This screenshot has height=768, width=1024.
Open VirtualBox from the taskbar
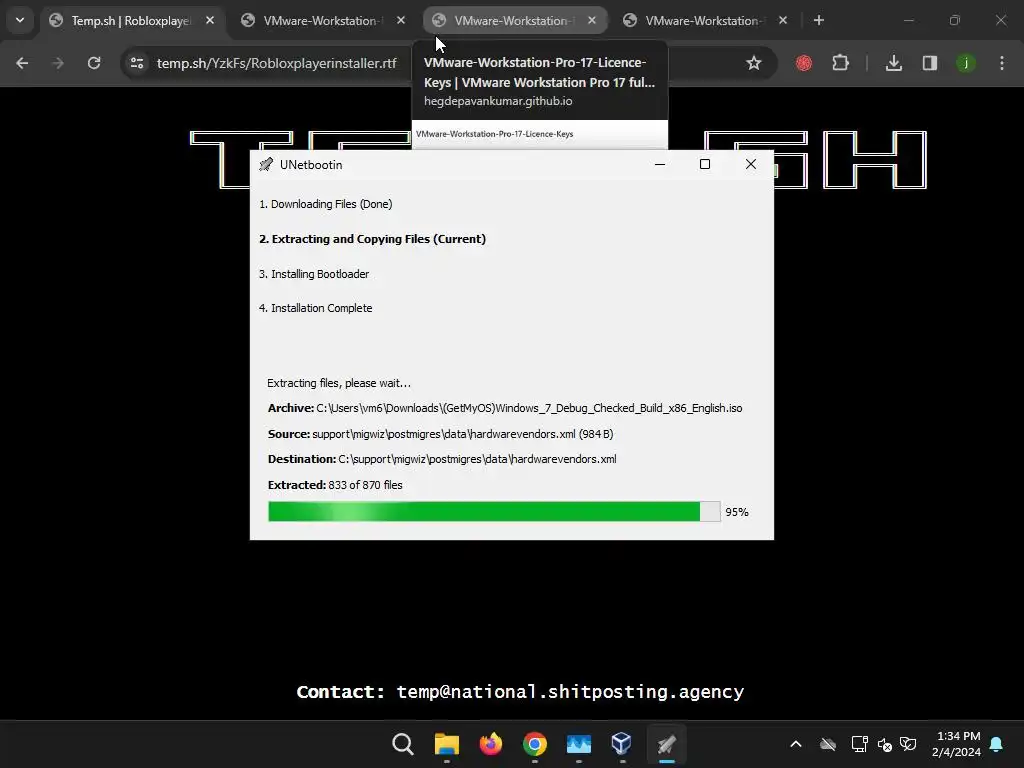[622, 744]
